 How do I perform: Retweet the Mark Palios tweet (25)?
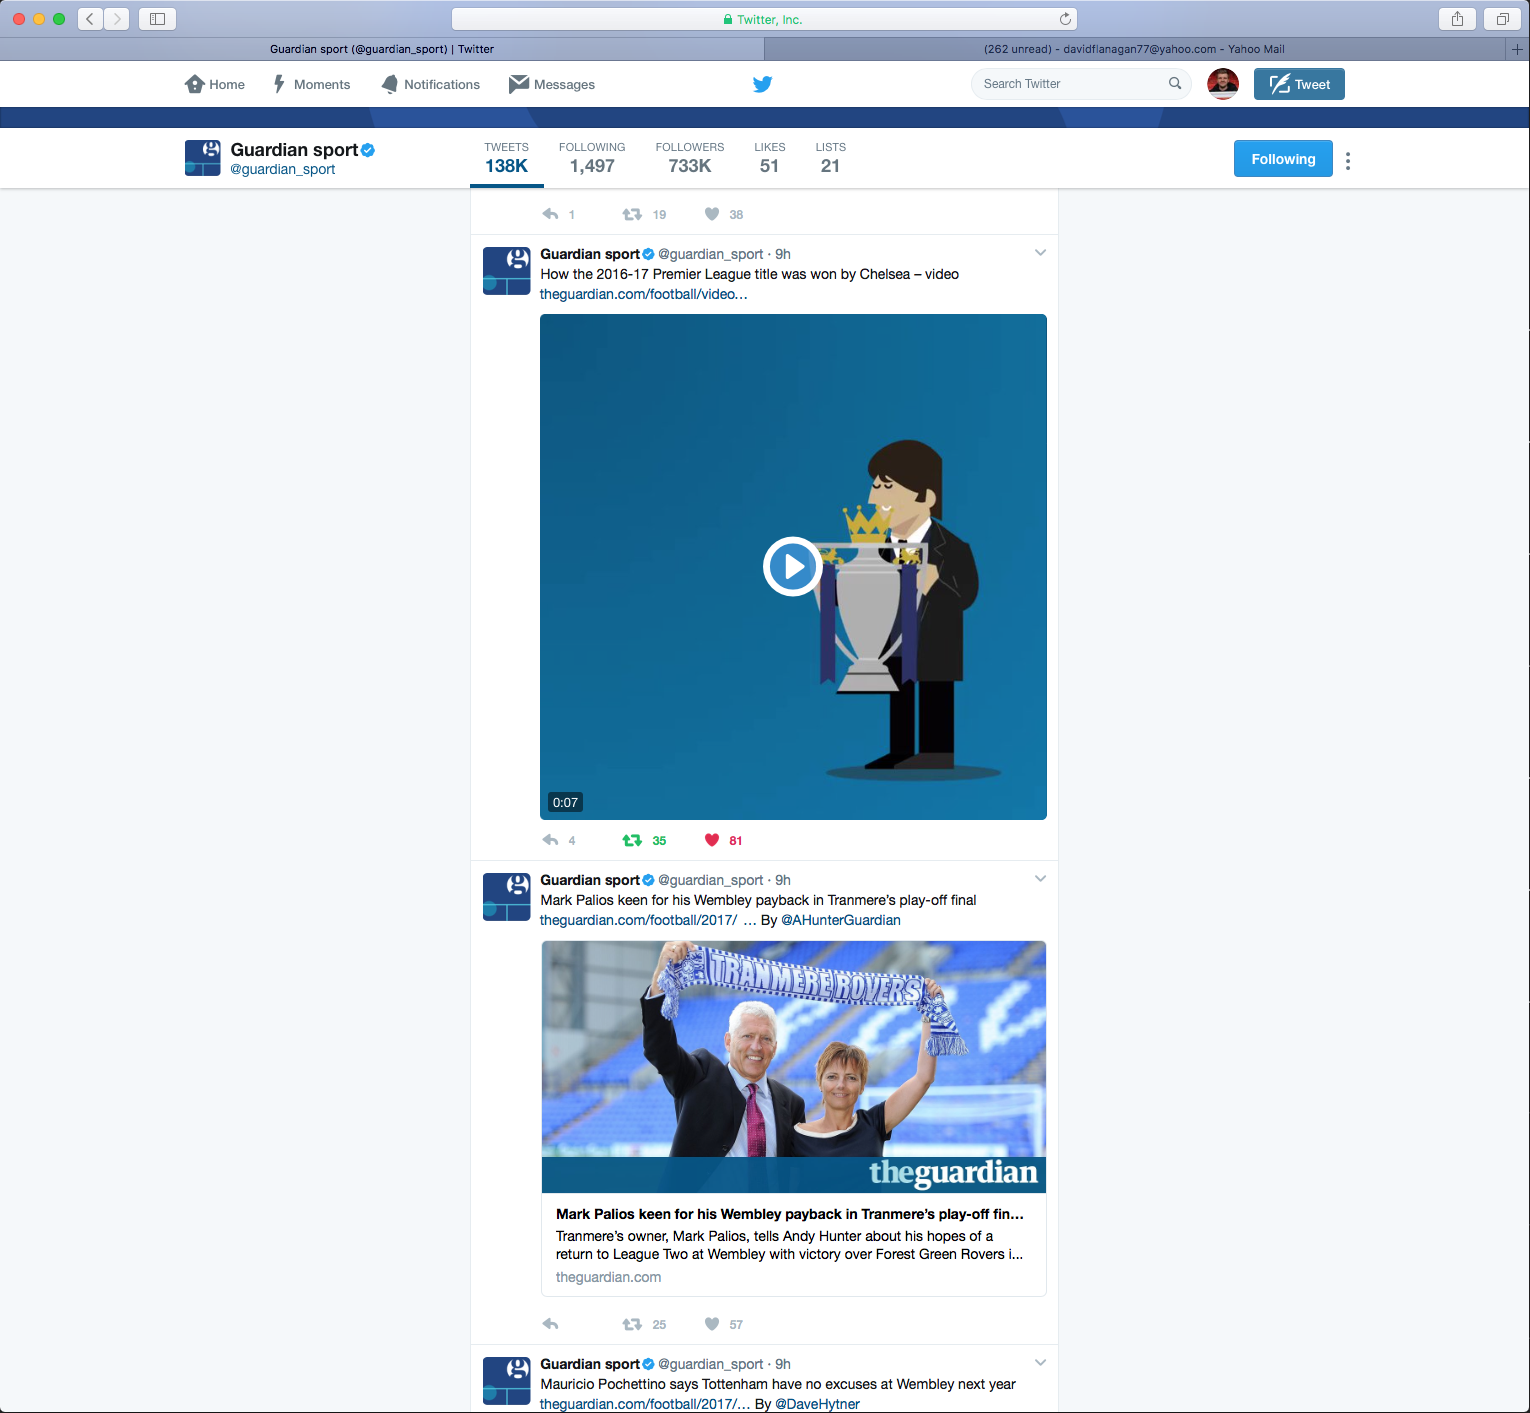point(632,1324)
